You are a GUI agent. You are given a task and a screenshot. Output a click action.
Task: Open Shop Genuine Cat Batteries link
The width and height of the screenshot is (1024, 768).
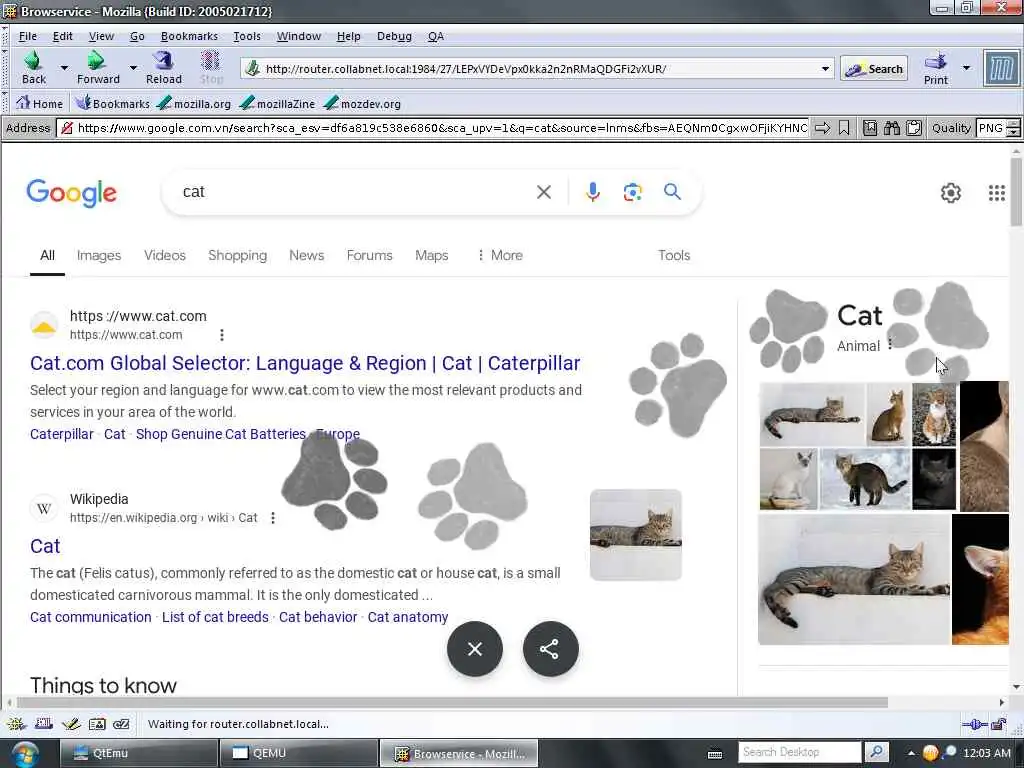click(221, 434)
